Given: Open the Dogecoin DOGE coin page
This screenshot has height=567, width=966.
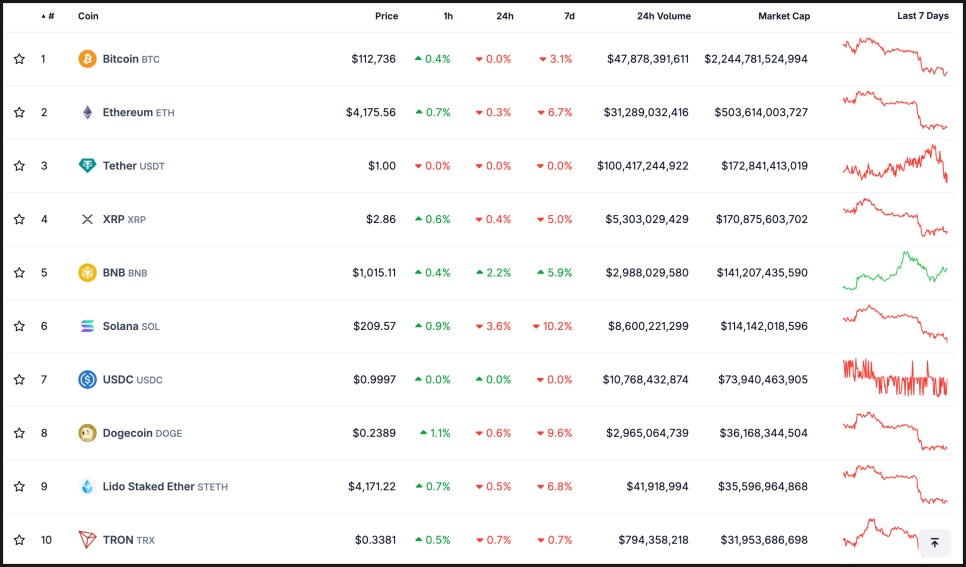Looking at the screenshot, I should pyautogui.click(x=142, y=433).
